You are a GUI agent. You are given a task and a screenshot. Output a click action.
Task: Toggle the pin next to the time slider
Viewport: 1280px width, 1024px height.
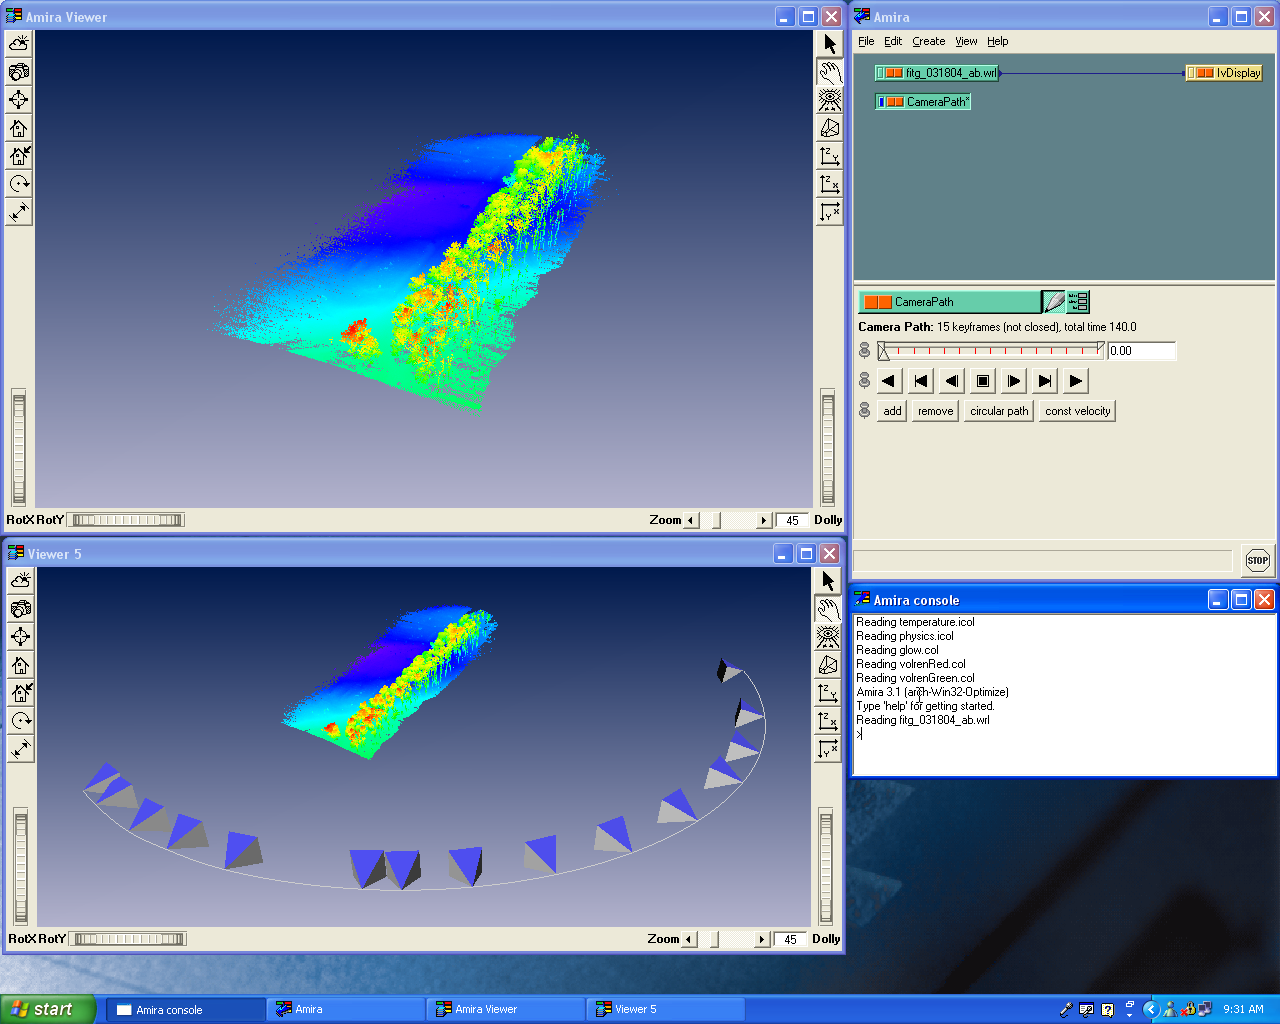tap(865, 351)
